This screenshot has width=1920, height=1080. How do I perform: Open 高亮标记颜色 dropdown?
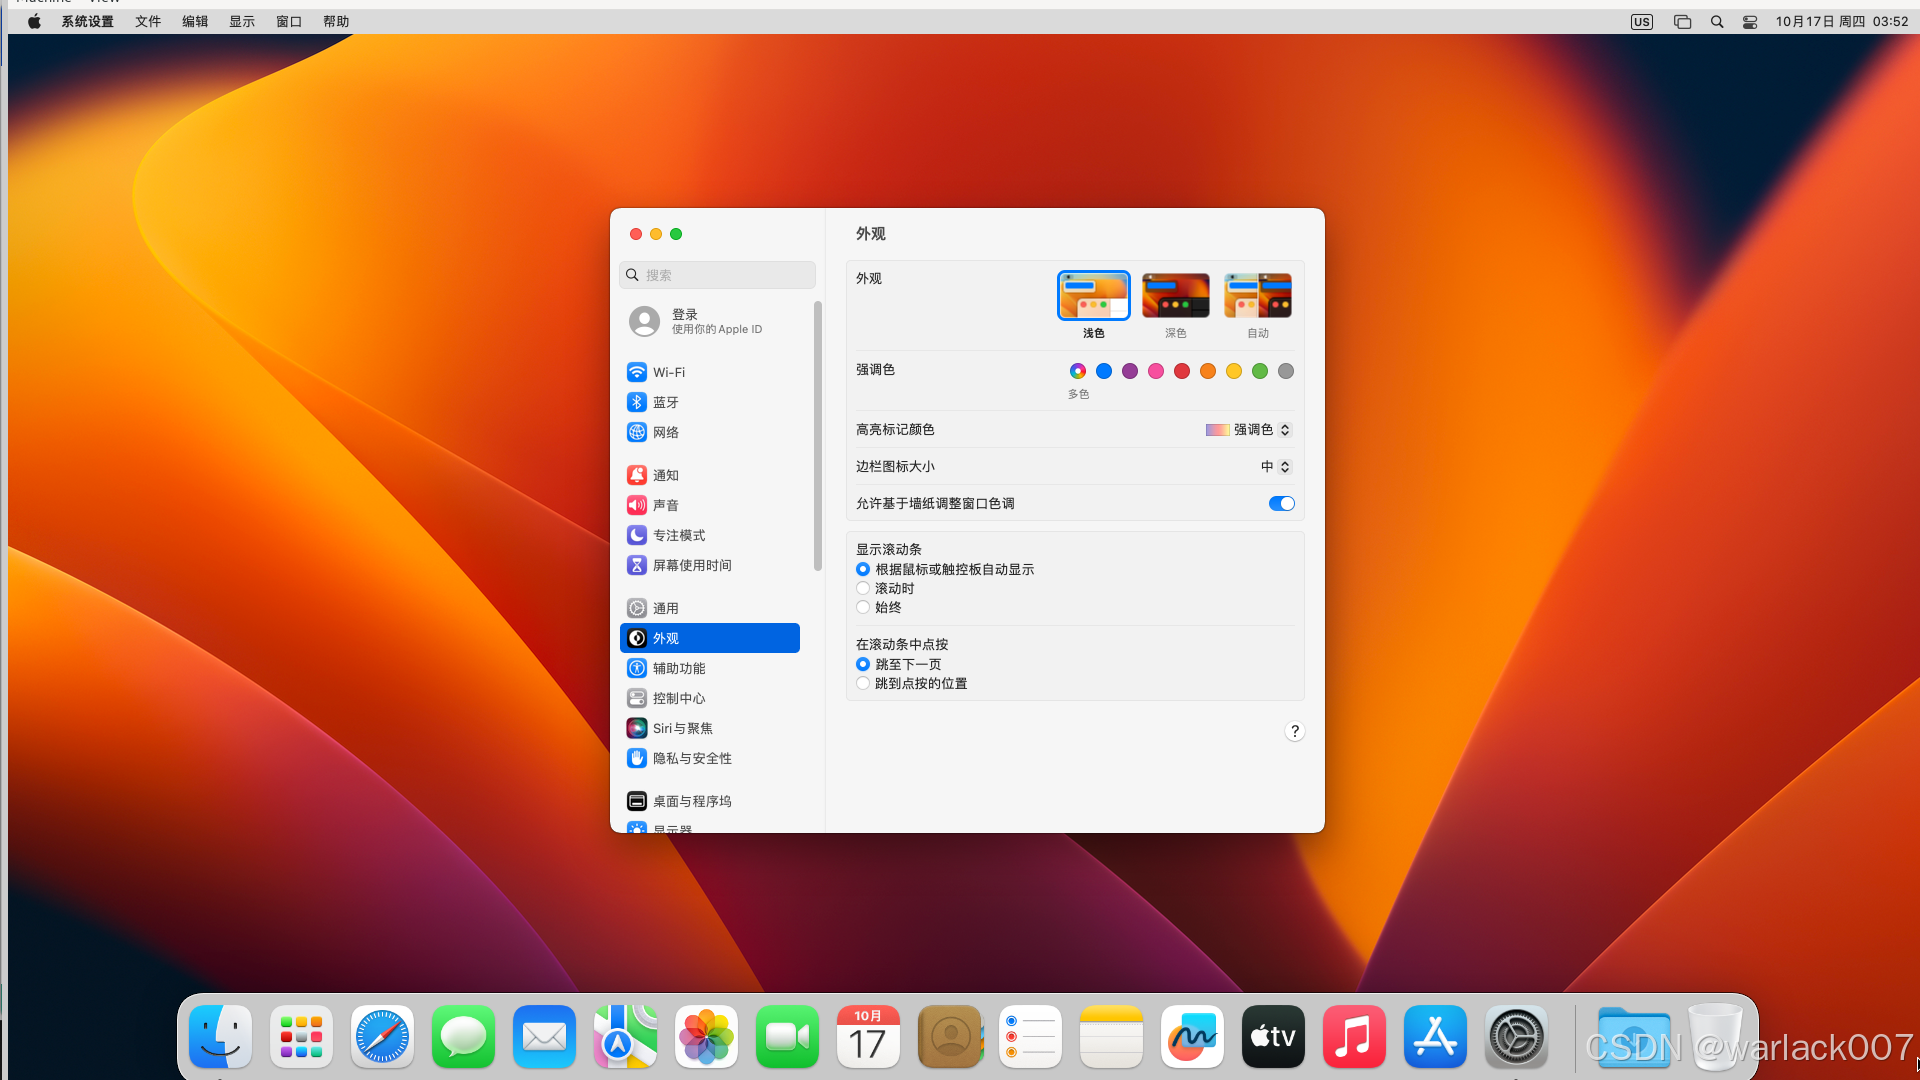tap(1248, 430)
